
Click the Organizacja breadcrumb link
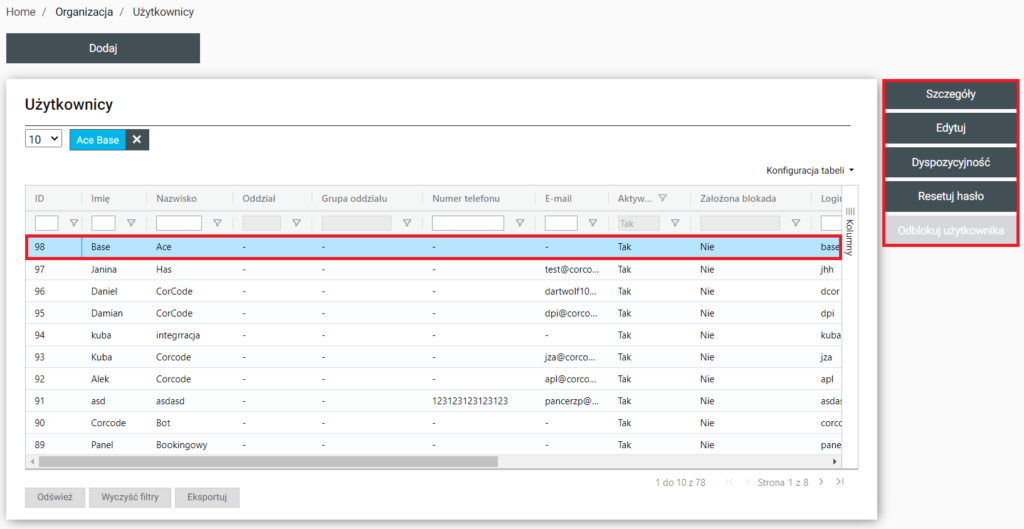click(83, 12)
